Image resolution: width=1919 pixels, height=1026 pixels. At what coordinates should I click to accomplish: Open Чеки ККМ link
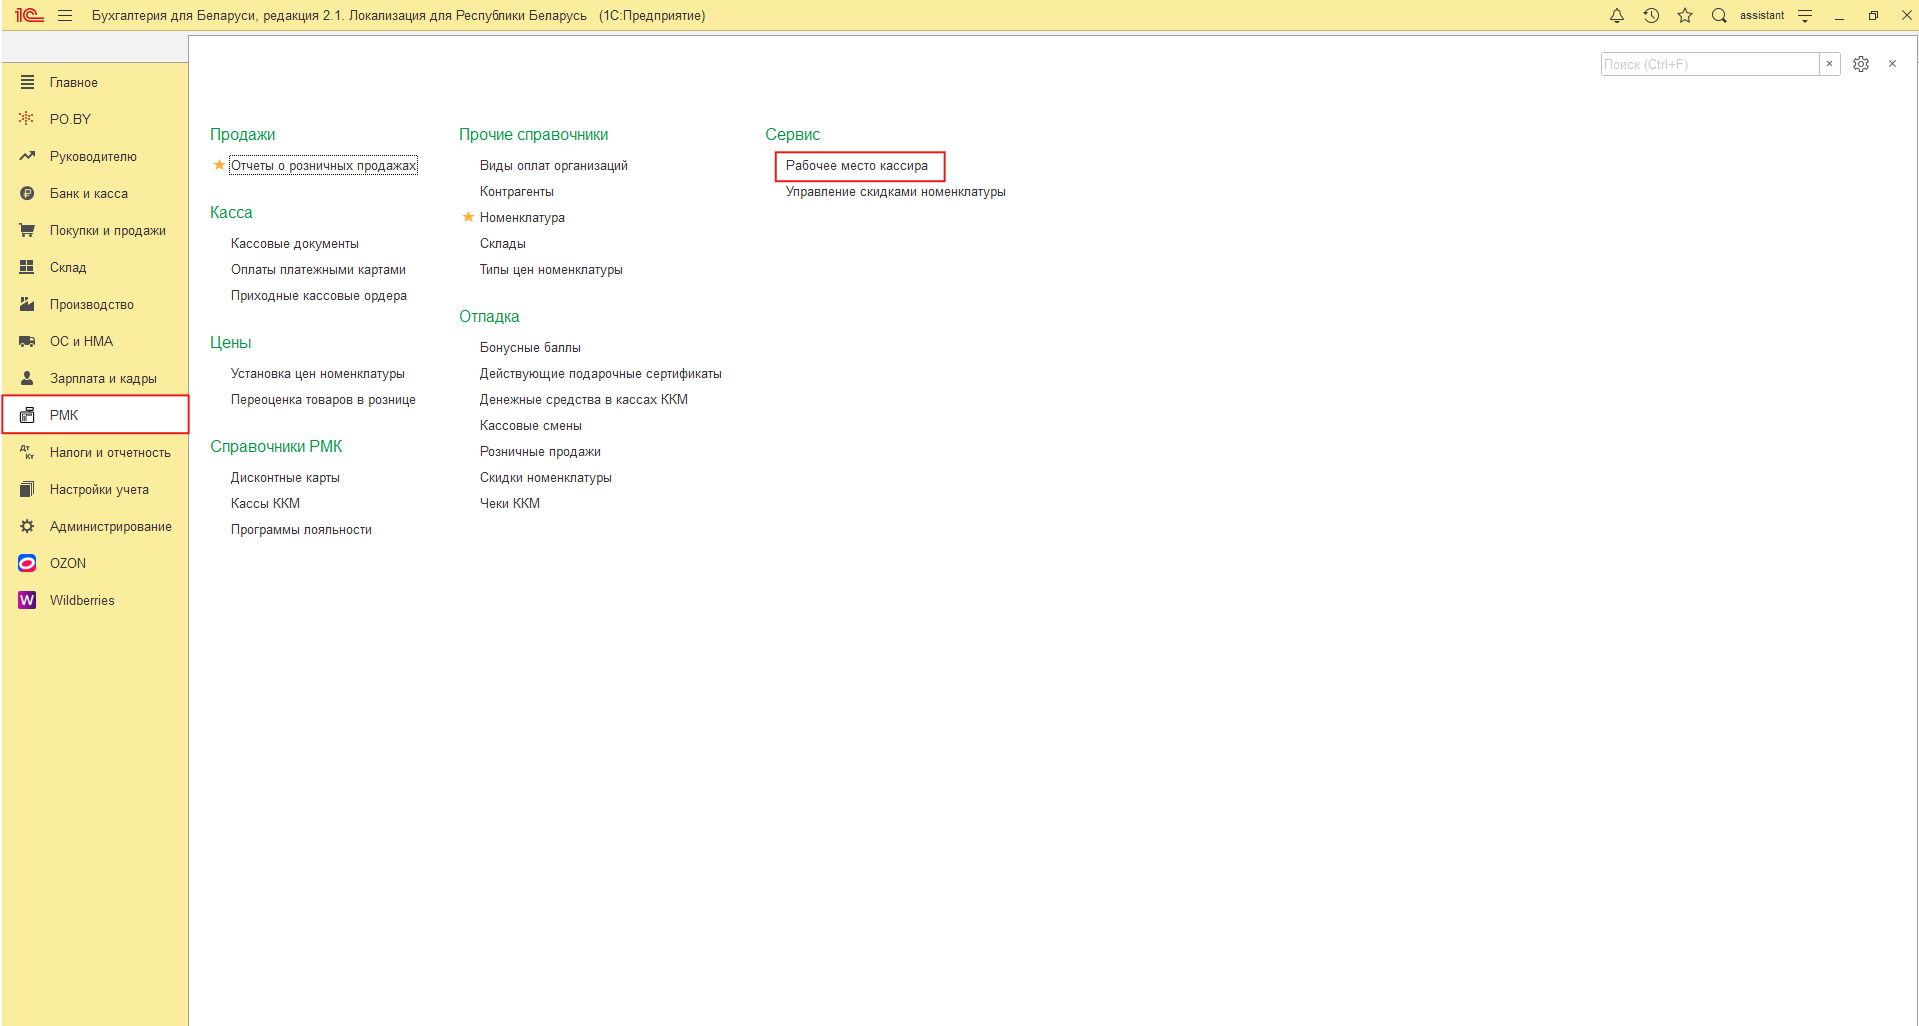510,504
